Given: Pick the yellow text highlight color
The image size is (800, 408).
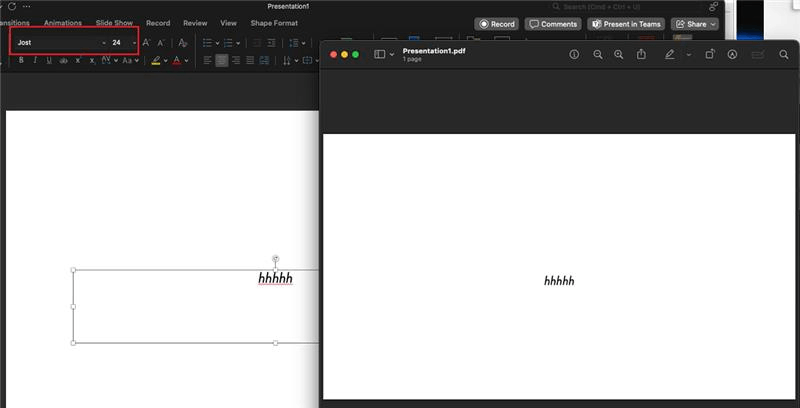Looking at the screenshot, I should pyautogui.click(x=156, y=61).
